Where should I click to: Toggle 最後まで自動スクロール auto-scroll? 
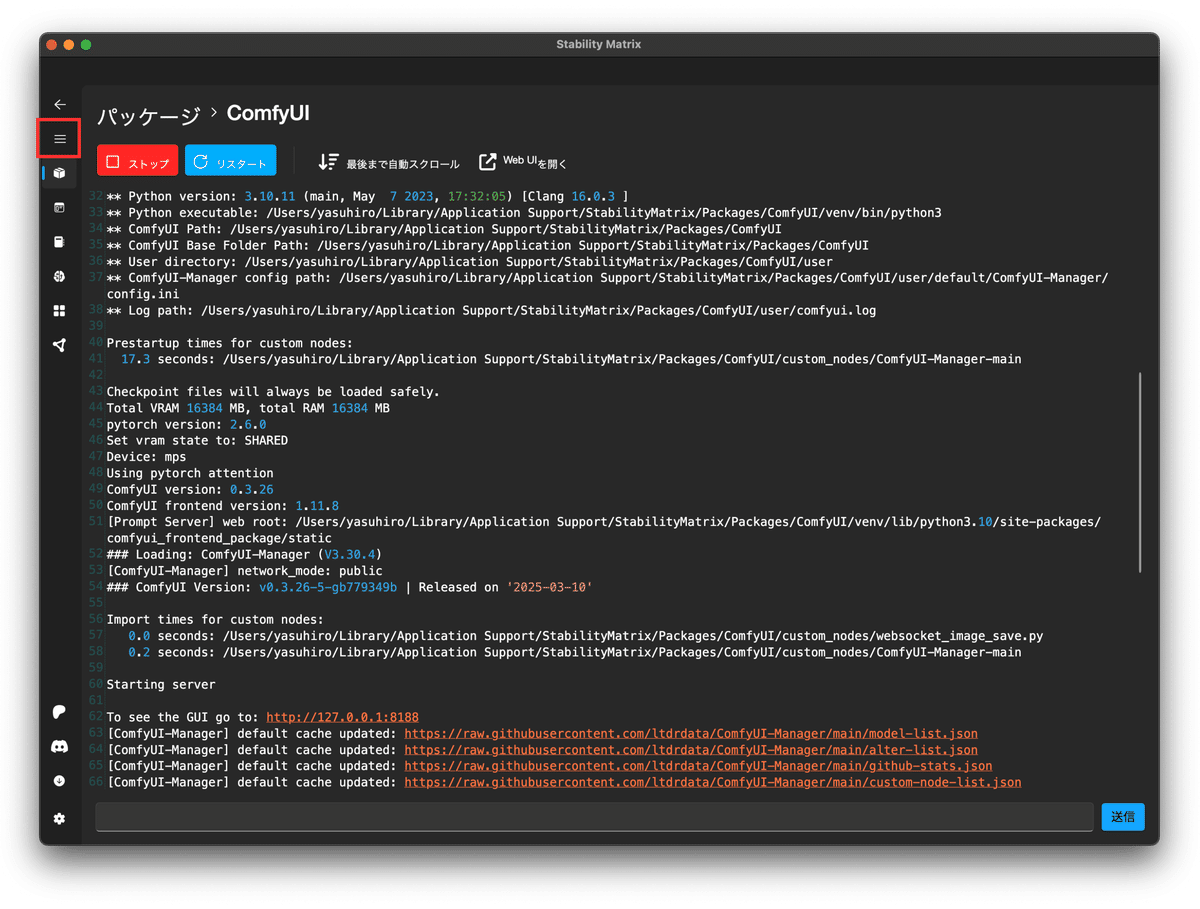click(388, 162)
